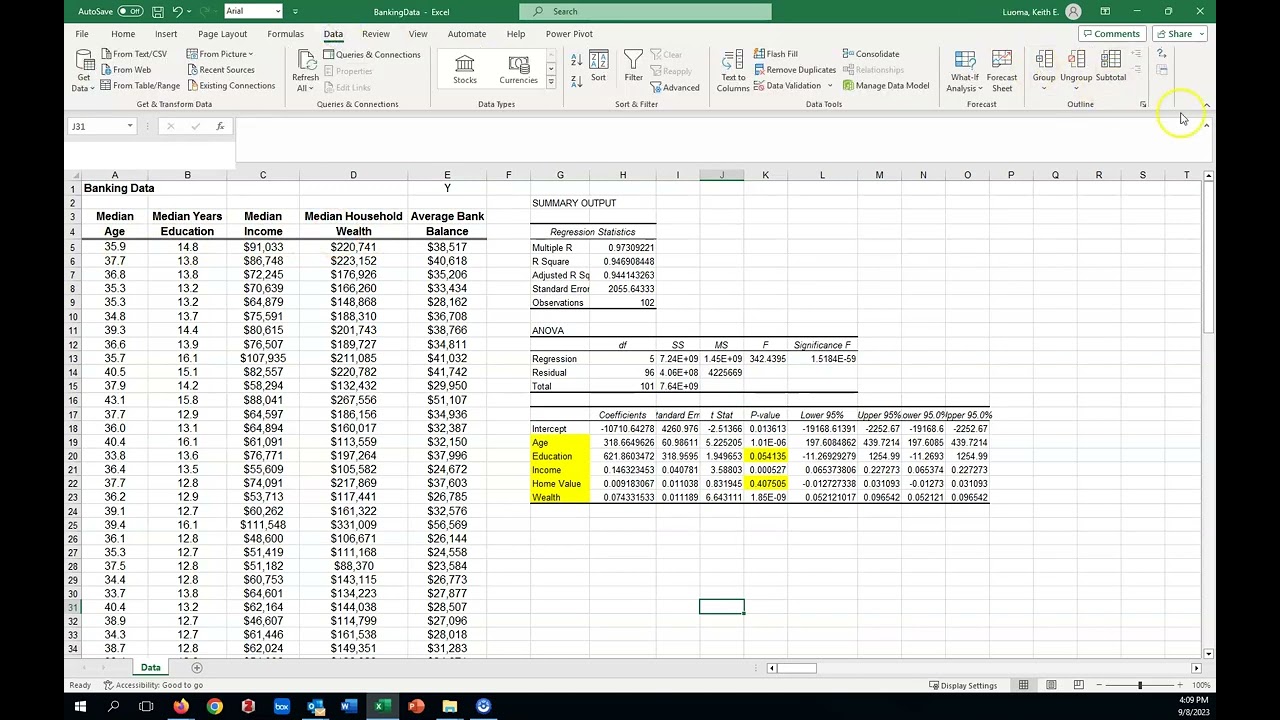1280x720 pixels.
Task: Switch to Normal view
Action: (x=1023, y=685)
